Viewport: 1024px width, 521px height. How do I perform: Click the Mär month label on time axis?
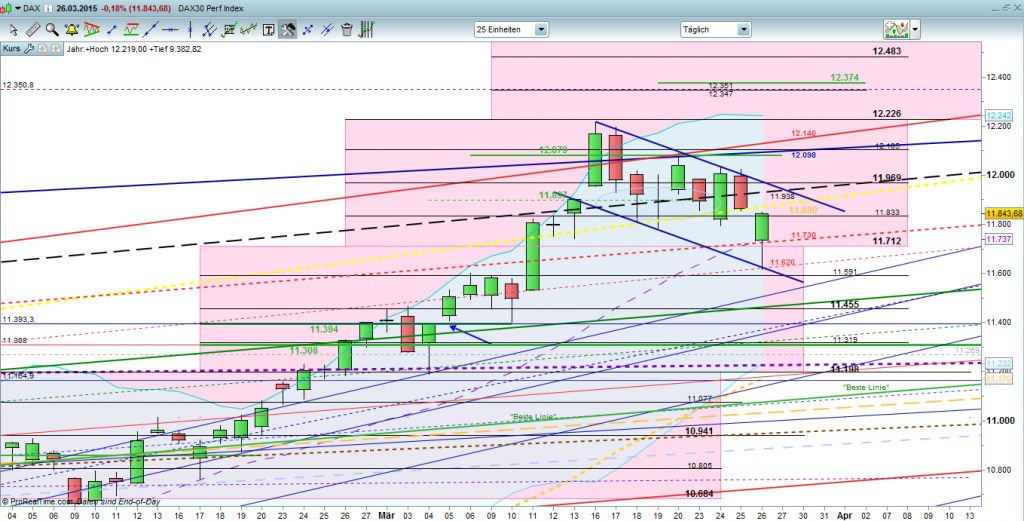[x=385, y=515]
